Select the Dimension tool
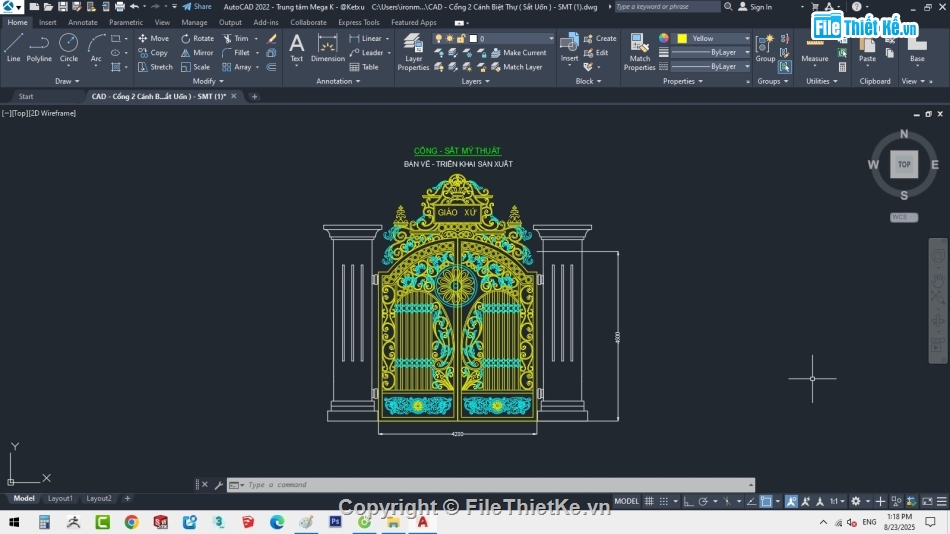Viewport: 950px width, 534px height. coord(327,48)
